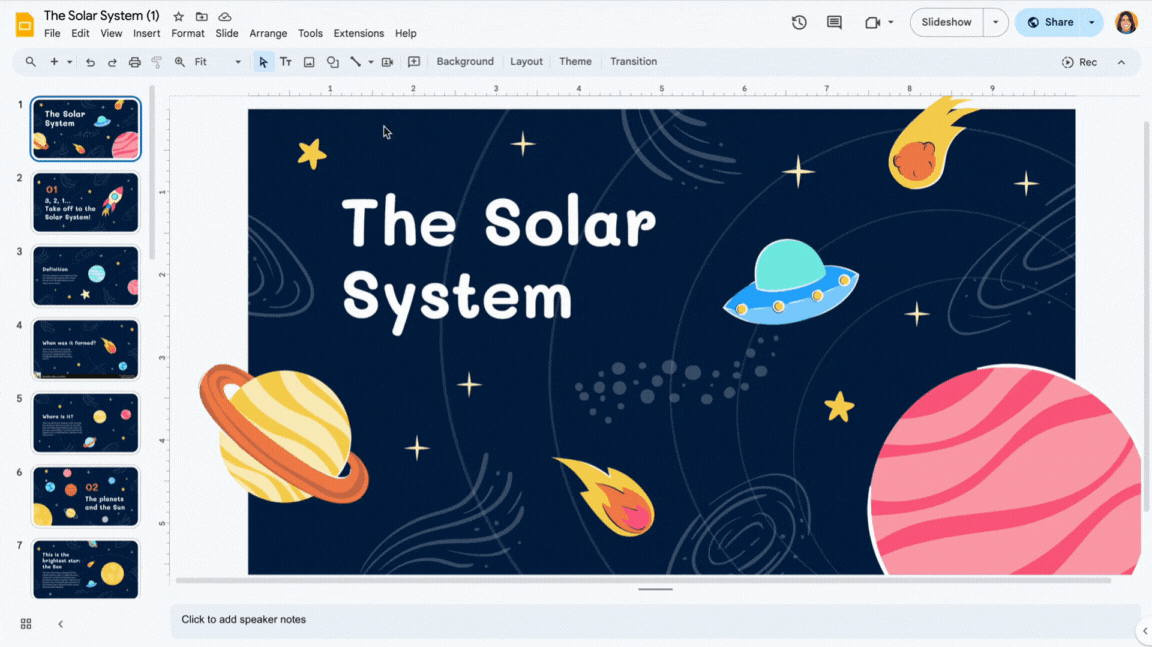The height and width of the screenshot is (647, 1152).
Task: Insert an image from toolbar
Action: pyautogui.click(x=309, y=62)
